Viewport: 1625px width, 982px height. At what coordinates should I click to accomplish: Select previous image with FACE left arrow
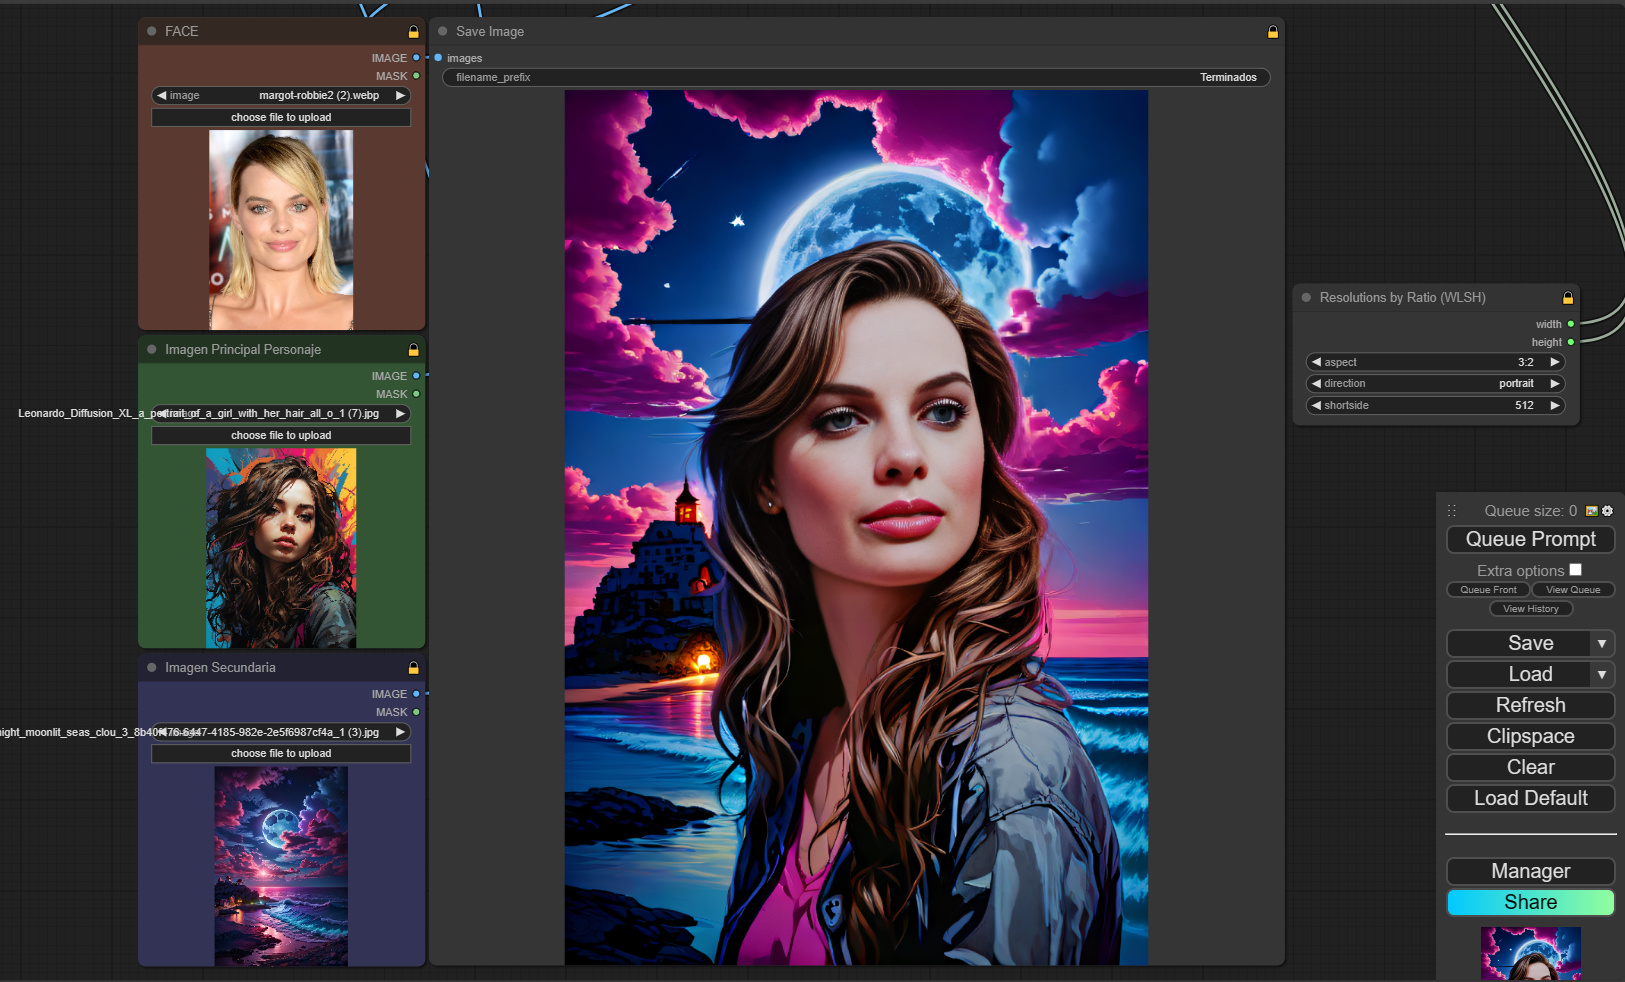click(162, 96)
